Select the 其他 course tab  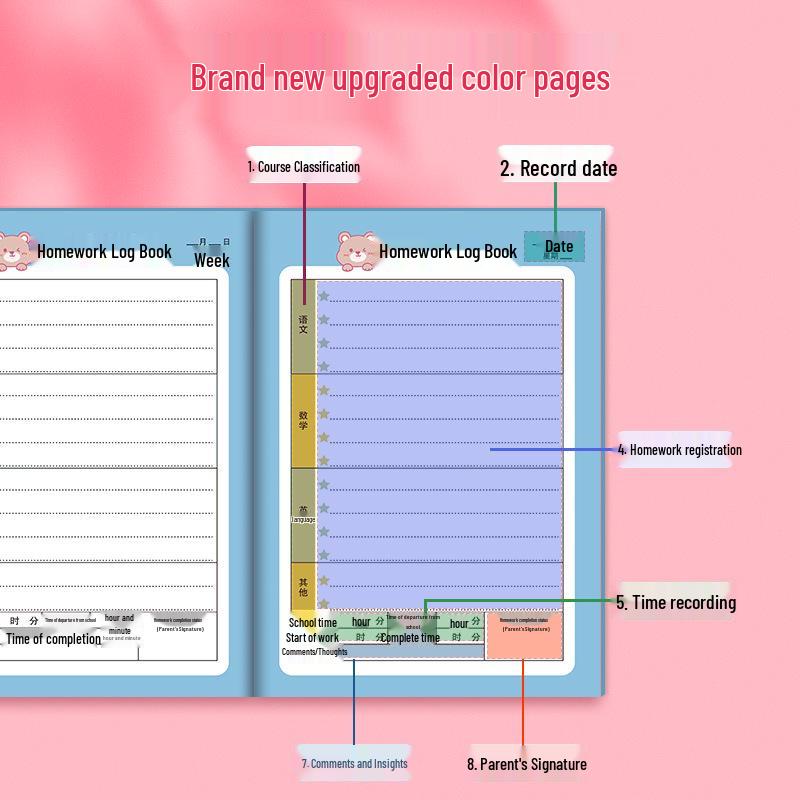point(303,586)
